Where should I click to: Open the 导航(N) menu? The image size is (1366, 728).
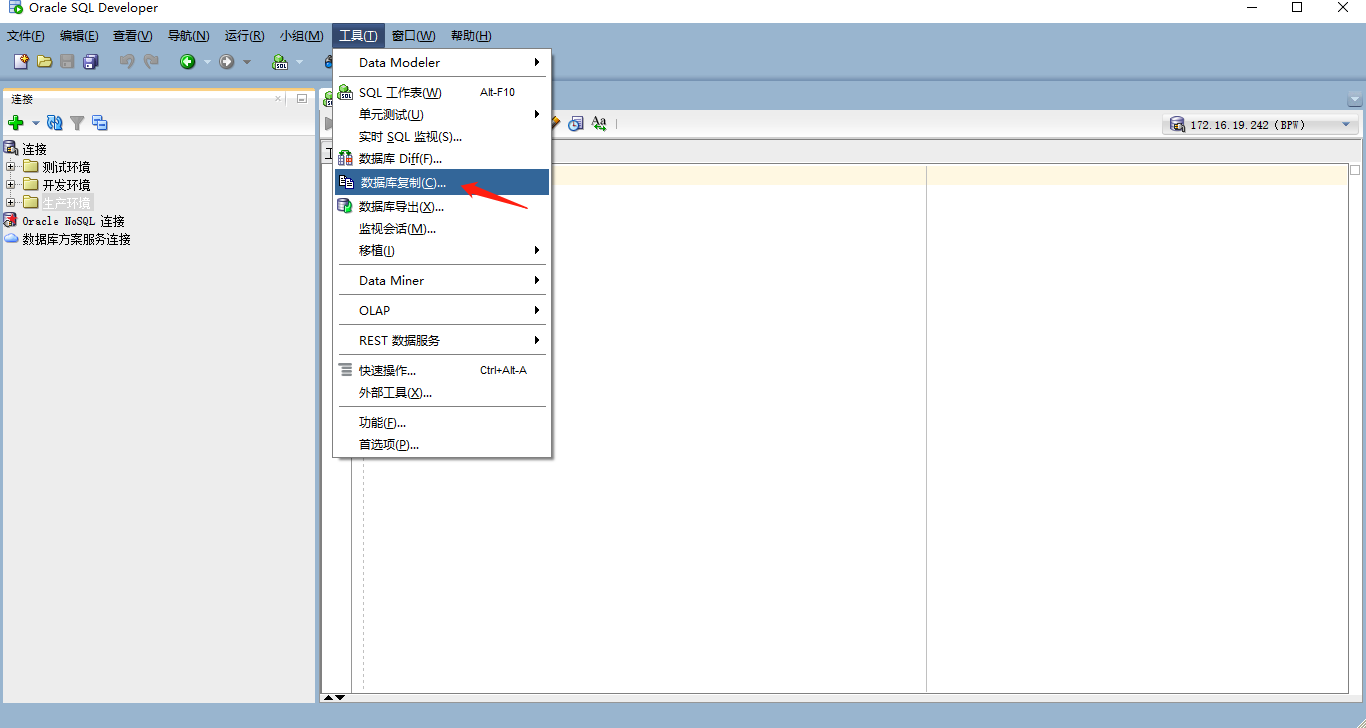(188, 36)
